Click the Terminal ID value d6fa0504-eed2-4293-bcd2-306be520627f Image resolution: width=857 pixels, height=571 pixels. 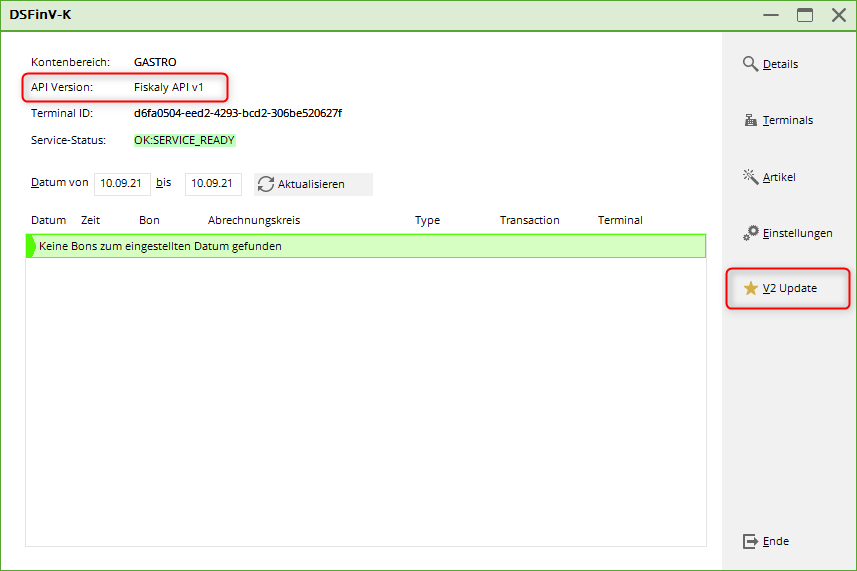238,113
